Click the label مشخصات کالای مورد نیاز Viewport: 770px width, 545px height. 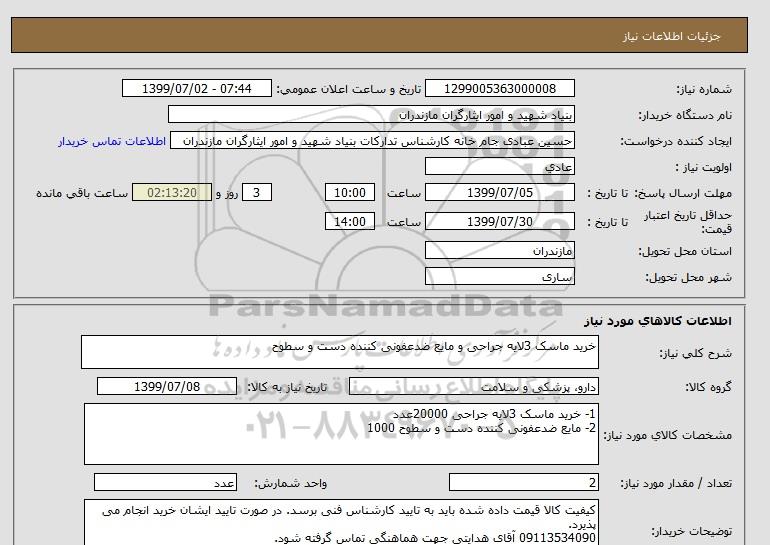[x=667, y=435]
